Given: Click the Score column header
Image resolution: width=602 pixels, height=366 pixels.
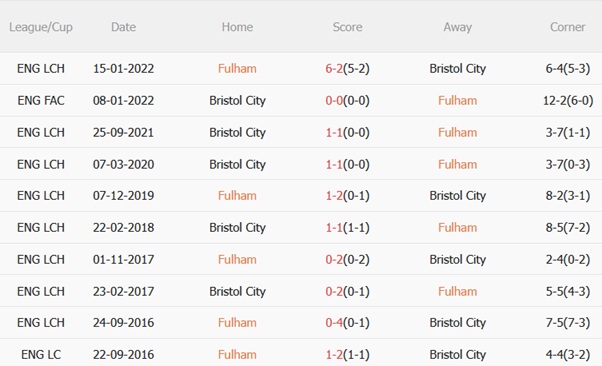Looking at the screenshot, I should pyautogui.click(x=347, y=27).
